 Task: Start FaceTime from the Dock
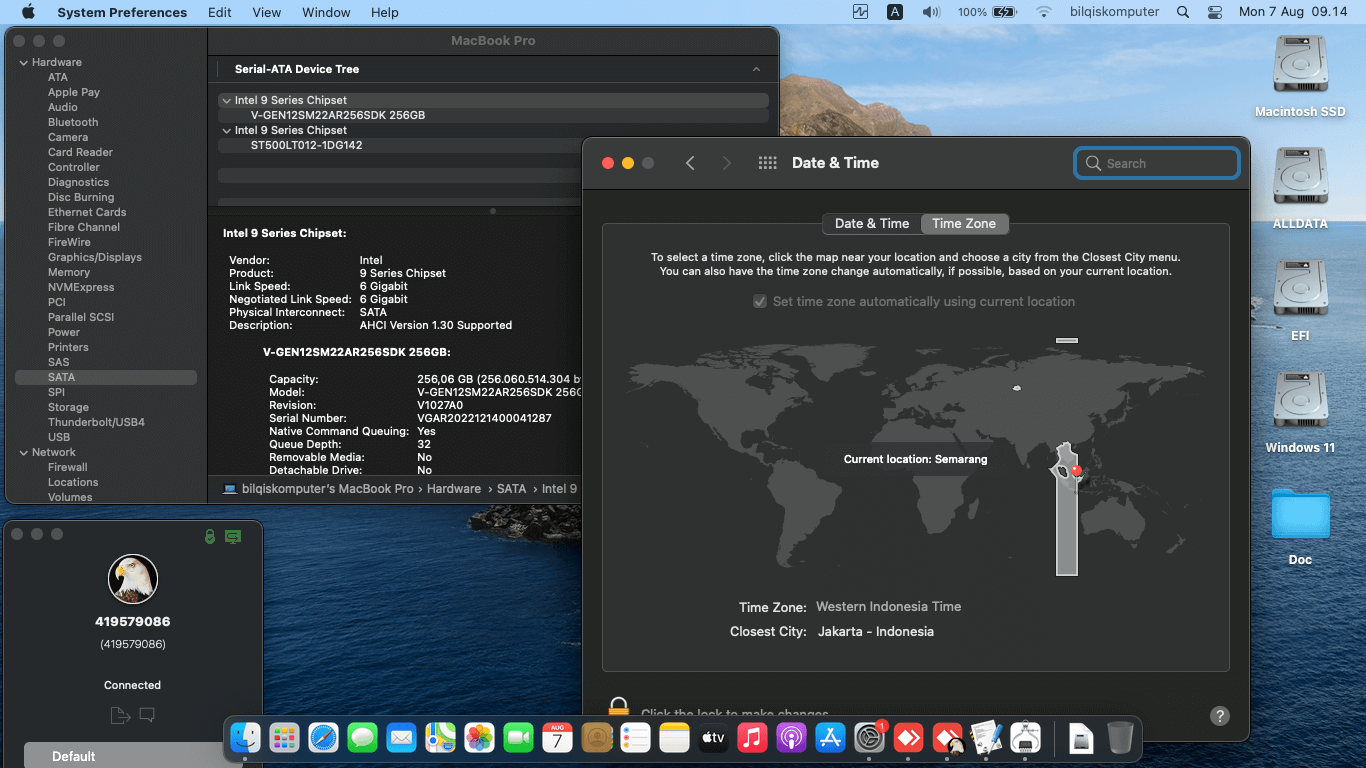point(519,738)
